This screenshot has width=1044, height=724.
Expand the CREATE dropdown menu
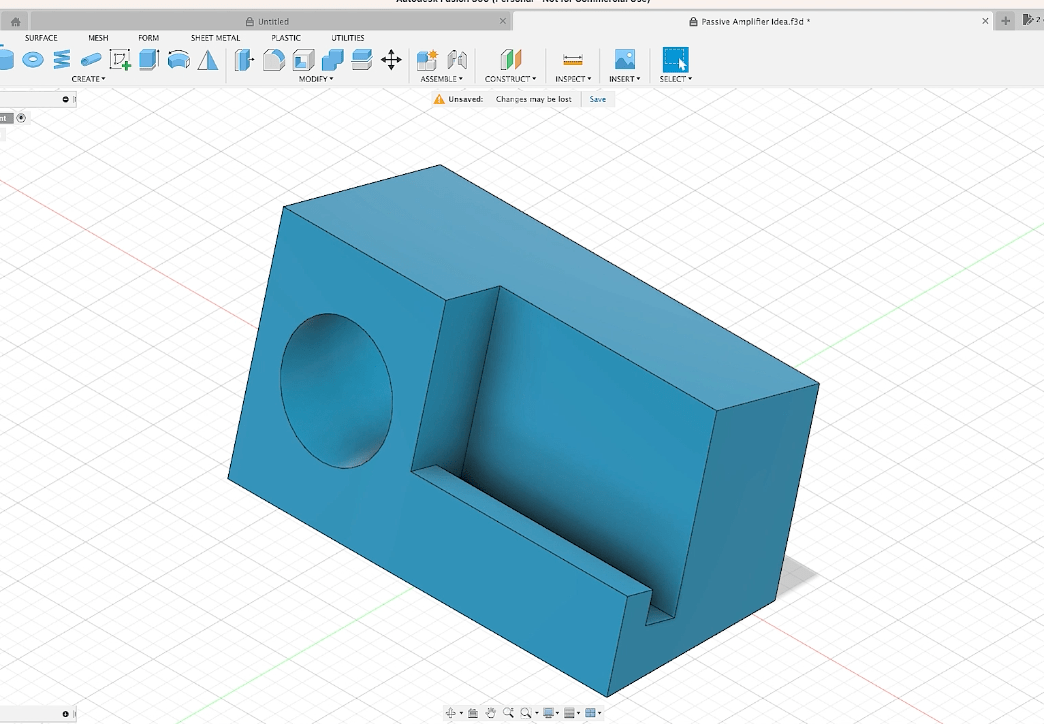click(88, 79)
